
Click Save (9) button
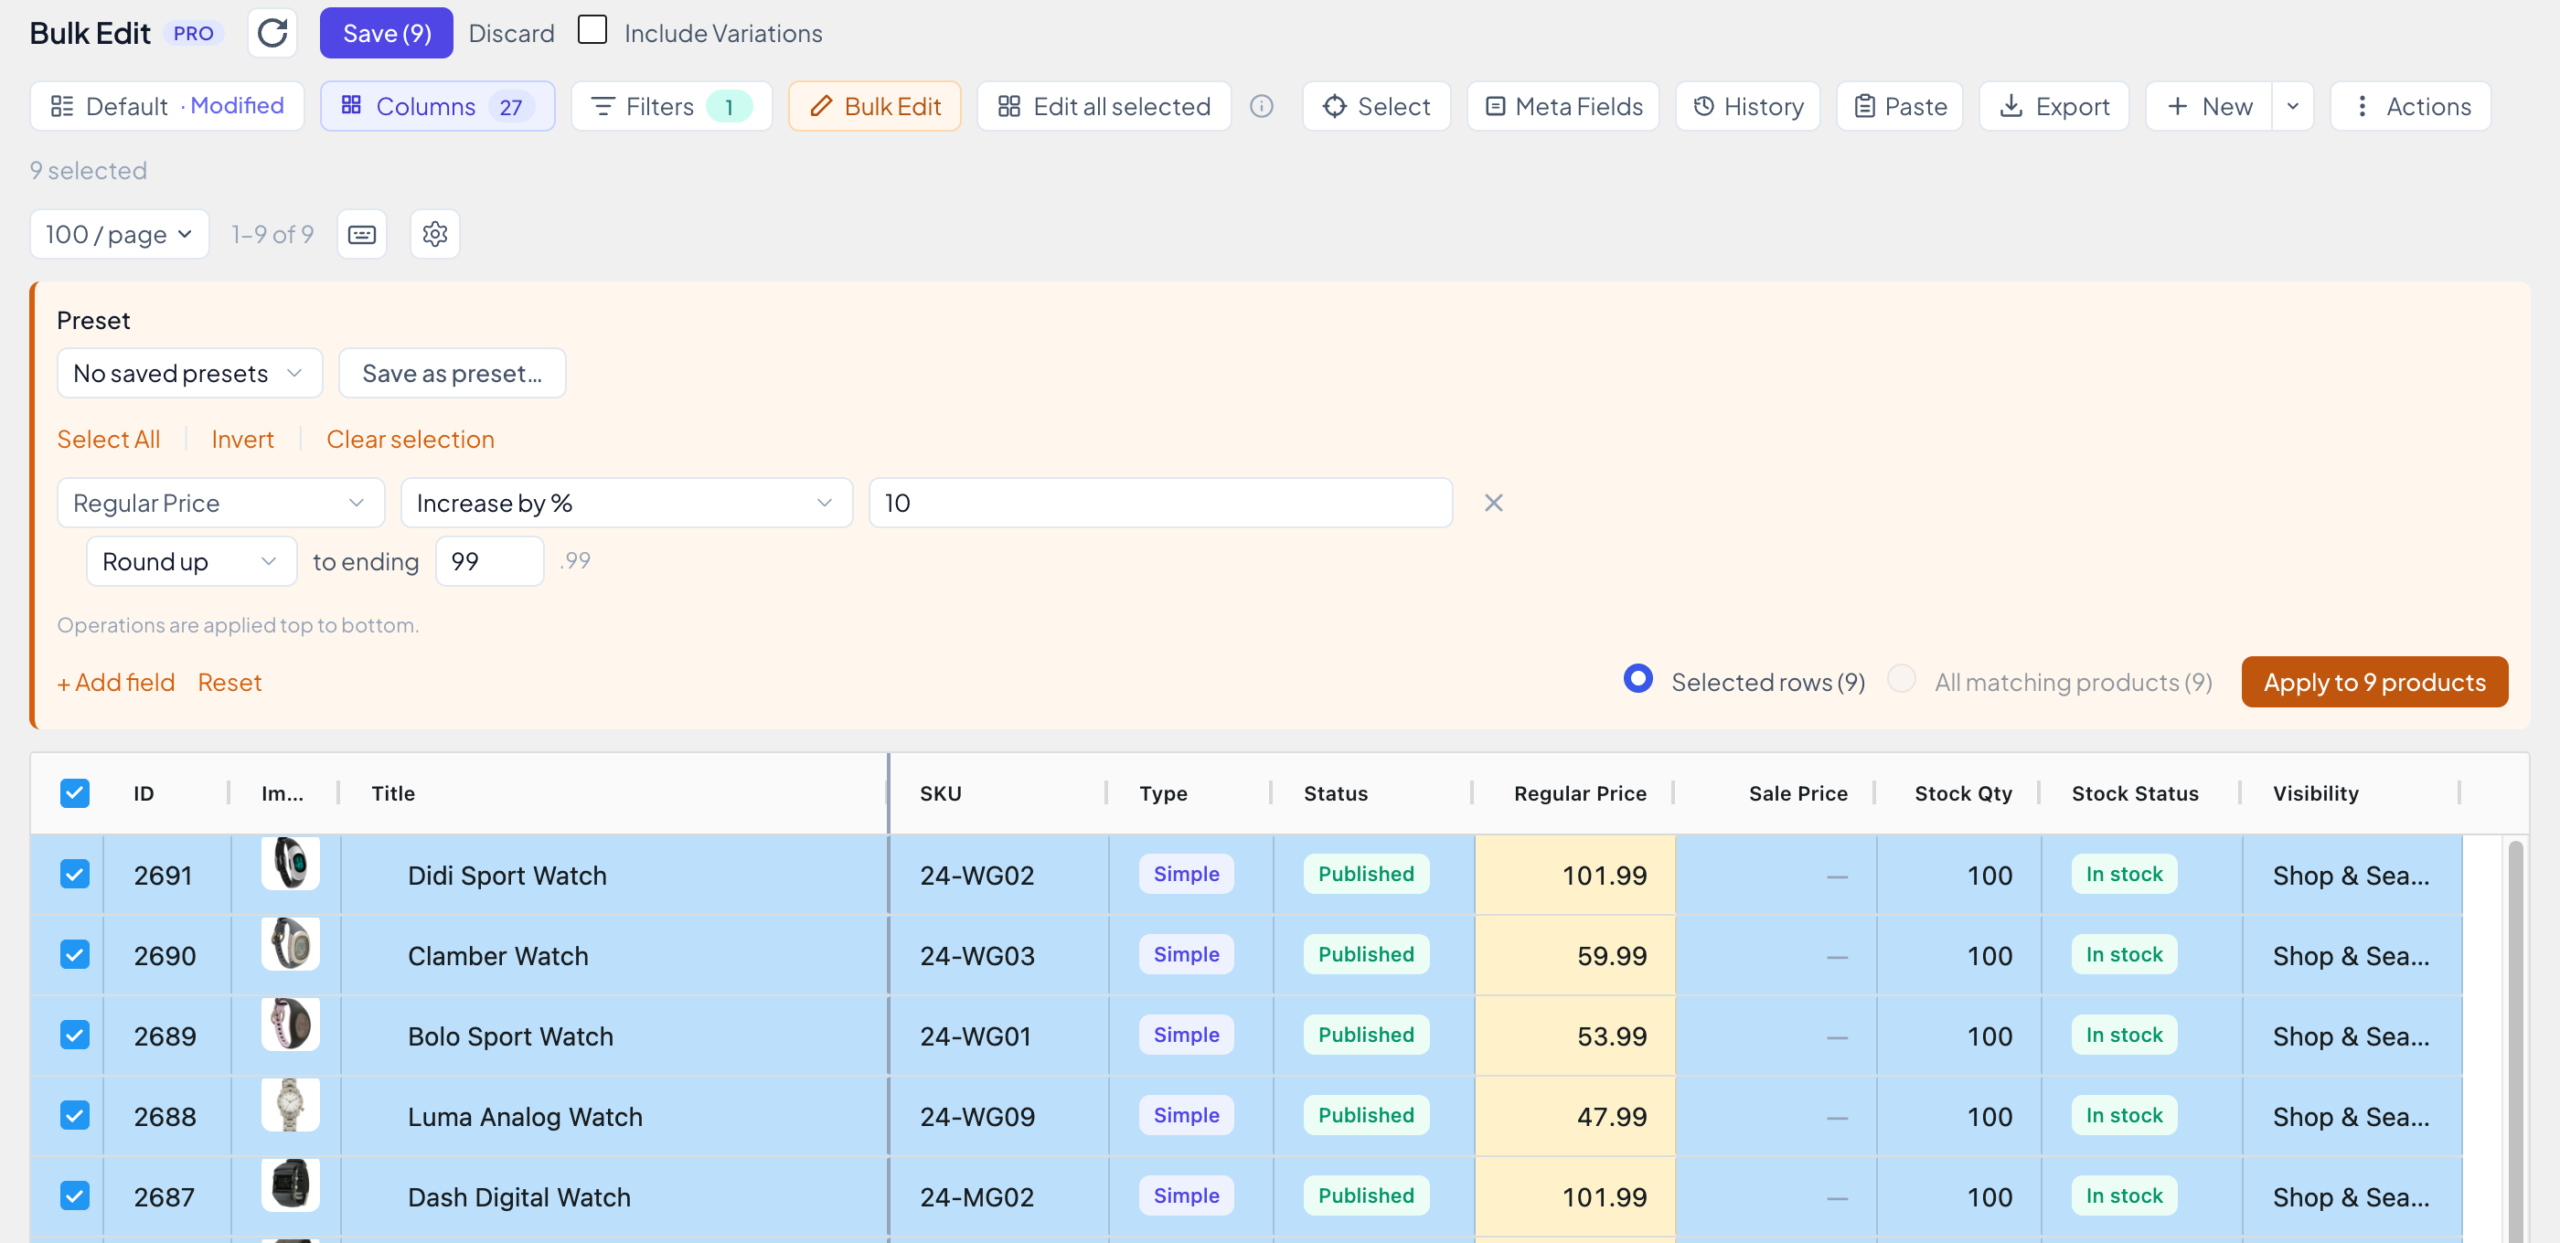coord(386,33)
